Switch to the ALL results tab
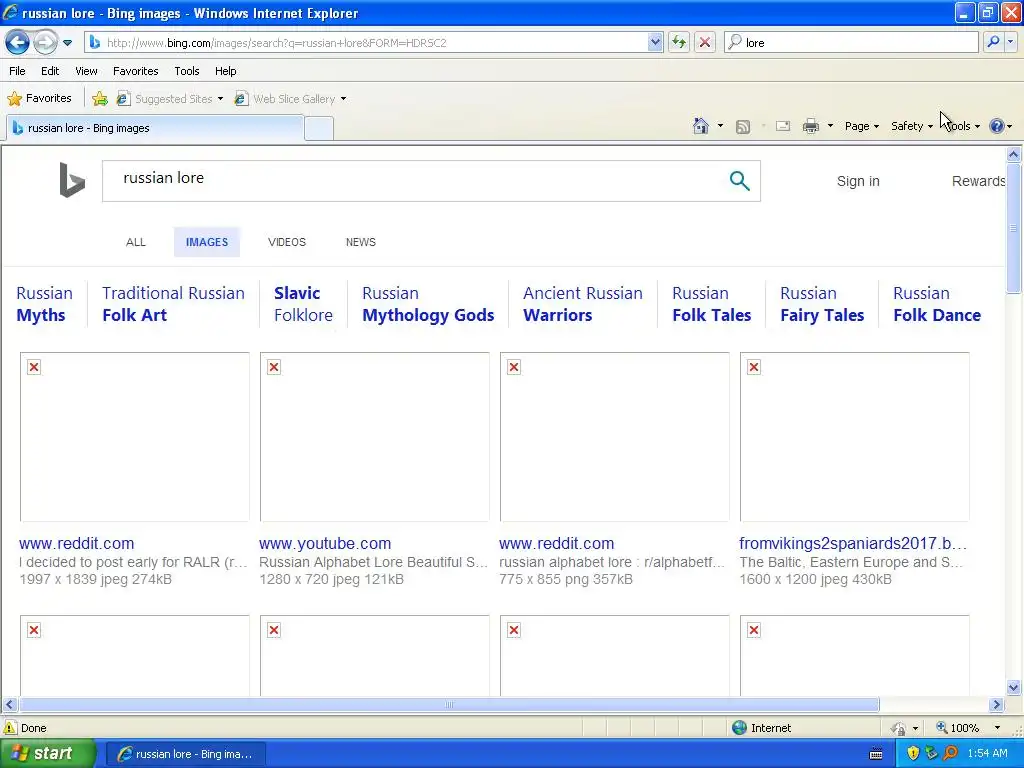The height and width of the screenshot is (768, 1024). [136, 242]
